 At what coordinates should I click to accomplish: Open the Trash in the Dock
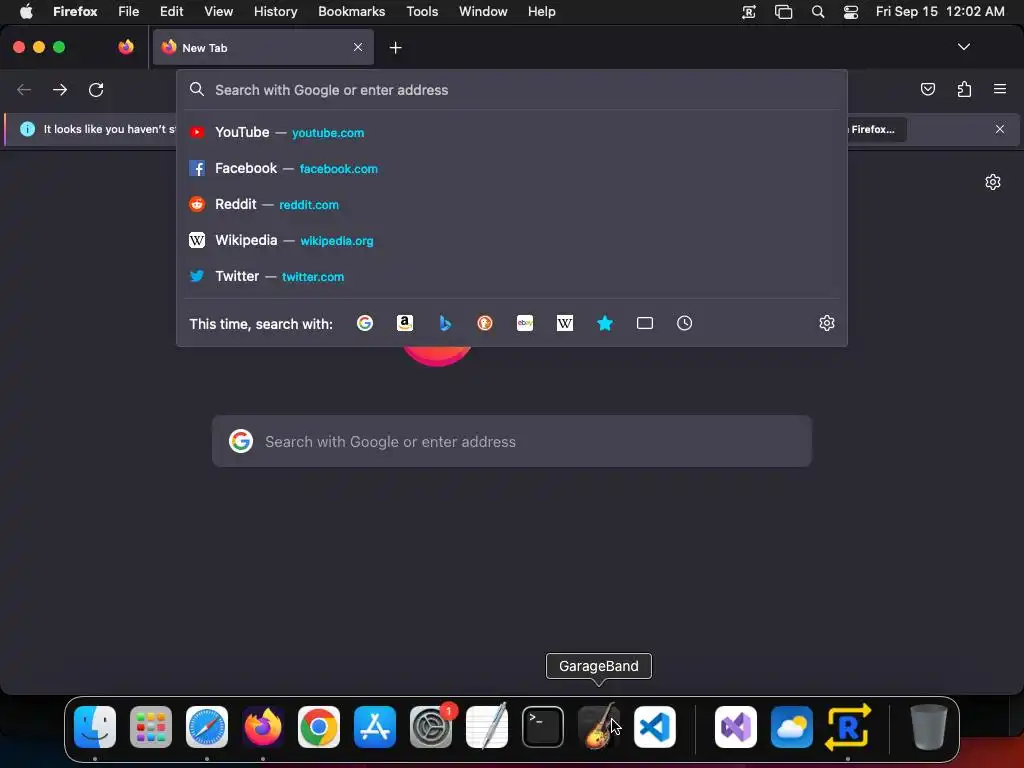coord(928,726)
